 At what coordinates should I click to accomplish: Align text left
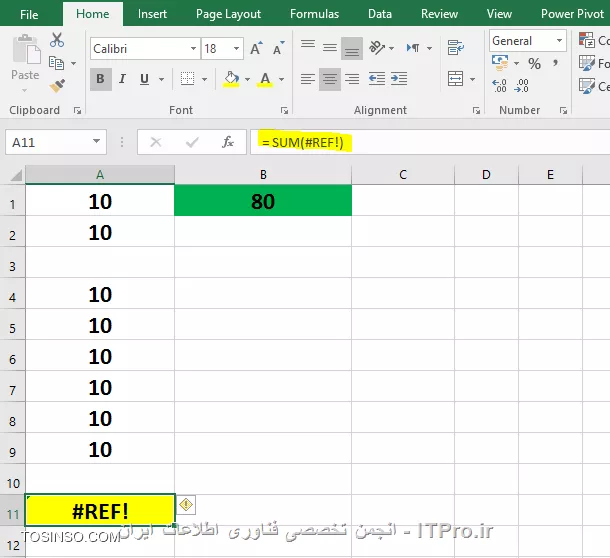click(308, 79)
